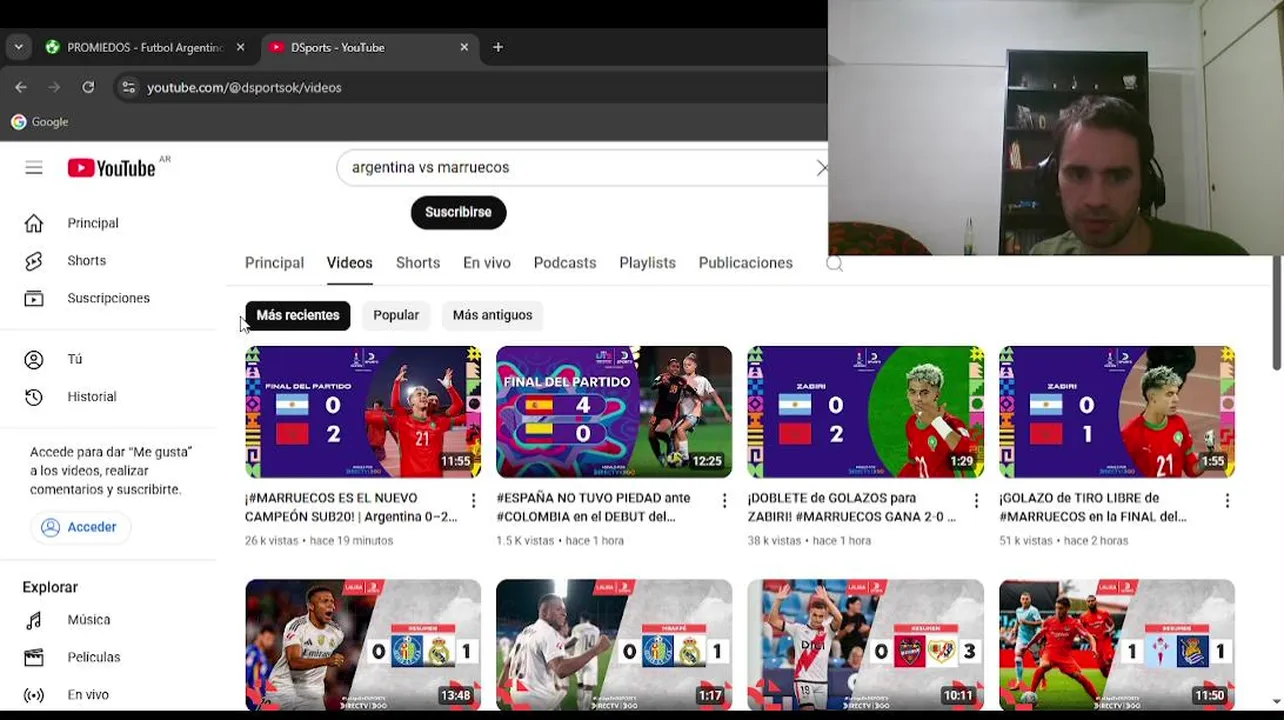
Task: Click the Acceder sign-in button
Action: tap(79, 527)
